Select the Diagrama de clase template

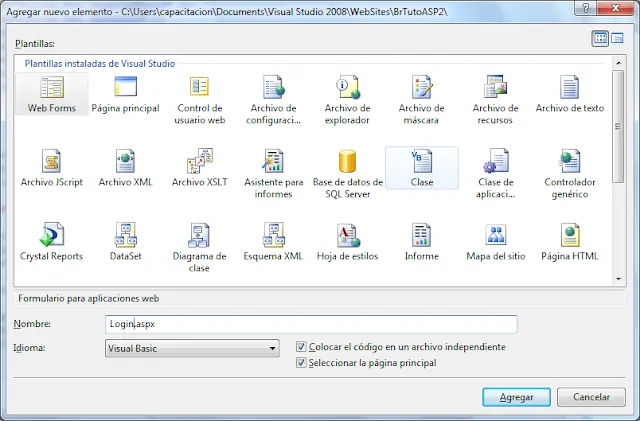199,248
